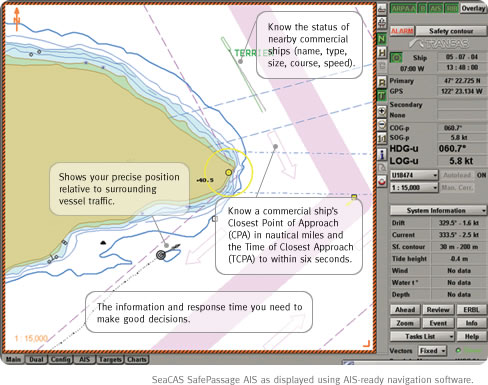The width and height of the screenshot is (488, 385).
Task: Click the HDG-u value 060.7°
Action: (452, 148)
